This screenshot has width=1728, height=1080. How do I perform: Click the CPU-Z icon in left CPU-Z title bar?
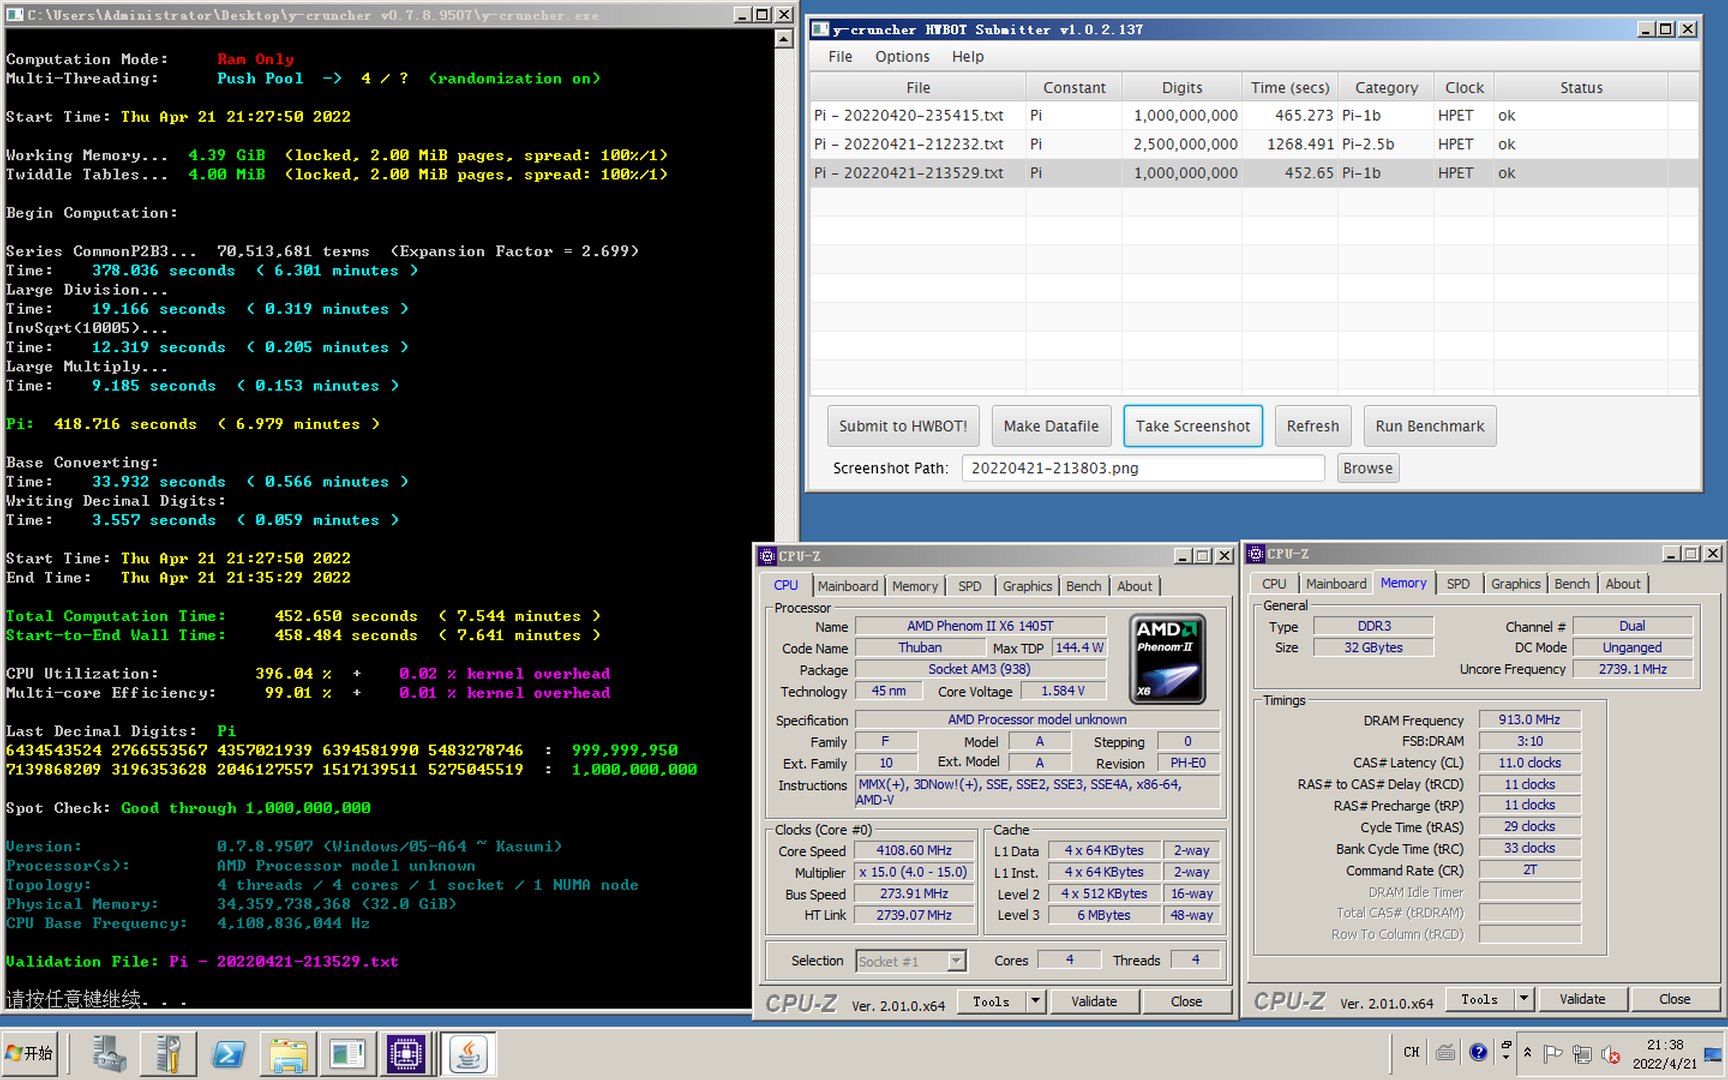[767, 556]
